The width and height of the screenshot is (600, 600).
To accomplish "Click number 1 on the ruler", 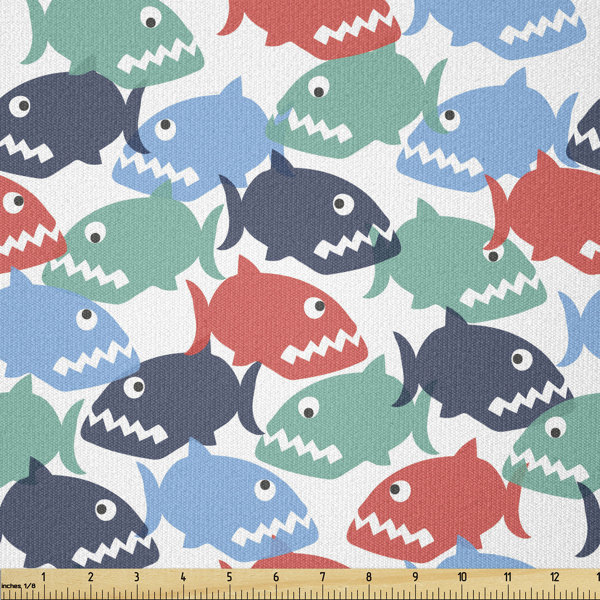I will (x=44, y=577).
